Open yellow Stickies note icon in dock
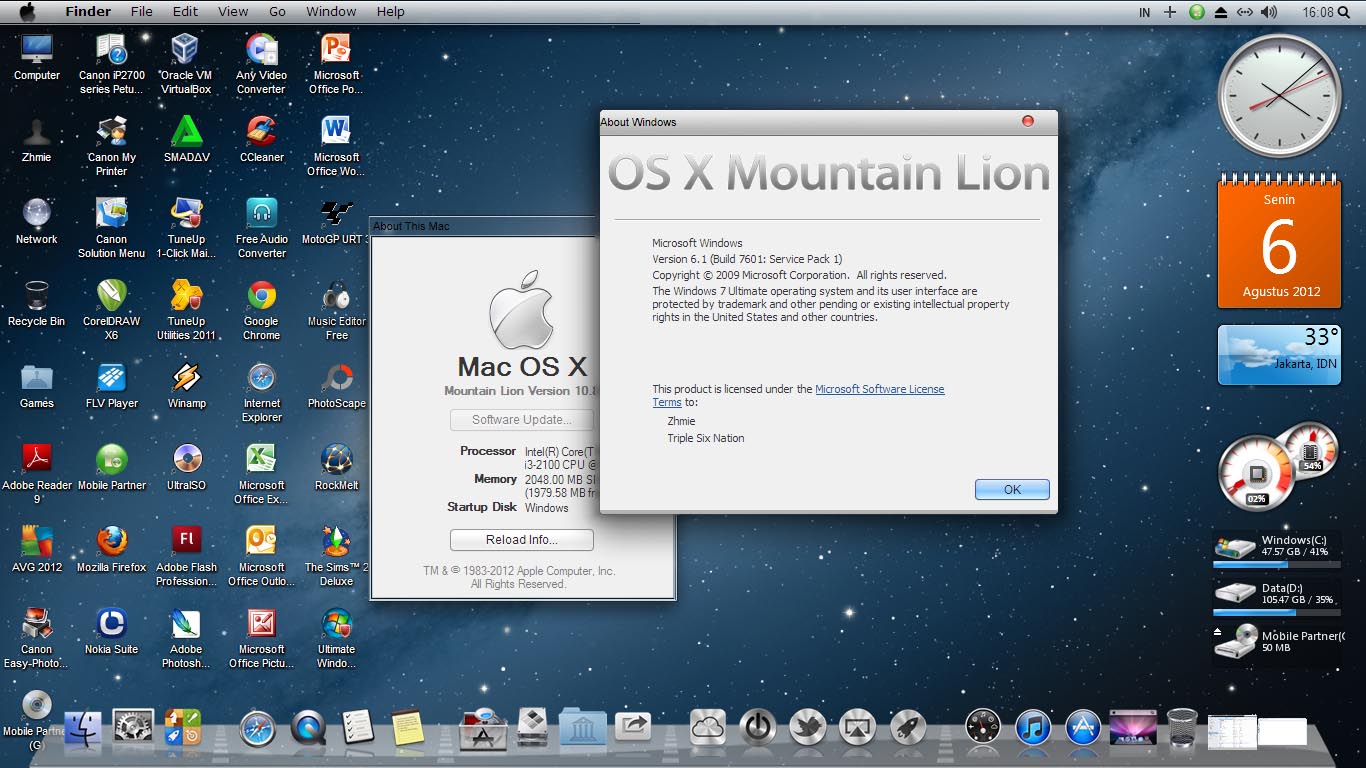The height and width of the screenshot is (768, 1366). pyautogui.click(x=407, y=728)
